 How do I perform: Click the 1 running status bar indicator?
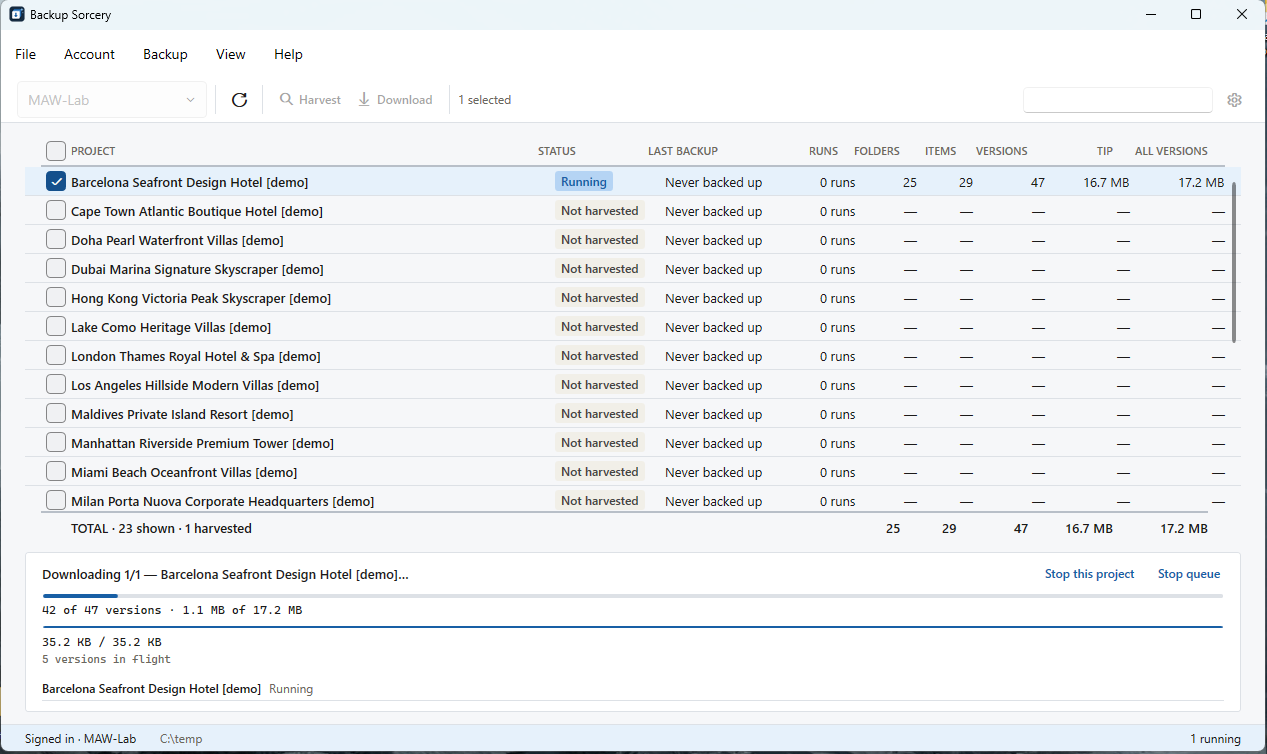click(x=1216, y=739)
